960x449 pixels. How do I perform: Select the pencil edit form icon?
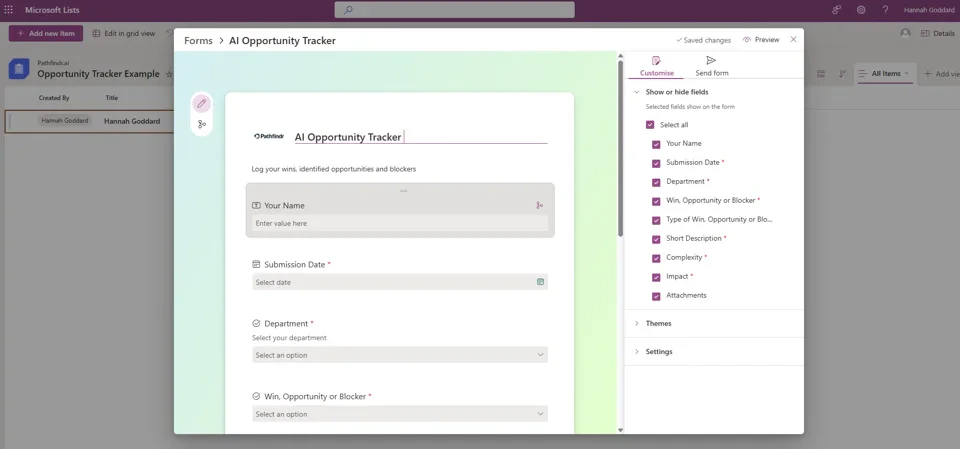201,104
